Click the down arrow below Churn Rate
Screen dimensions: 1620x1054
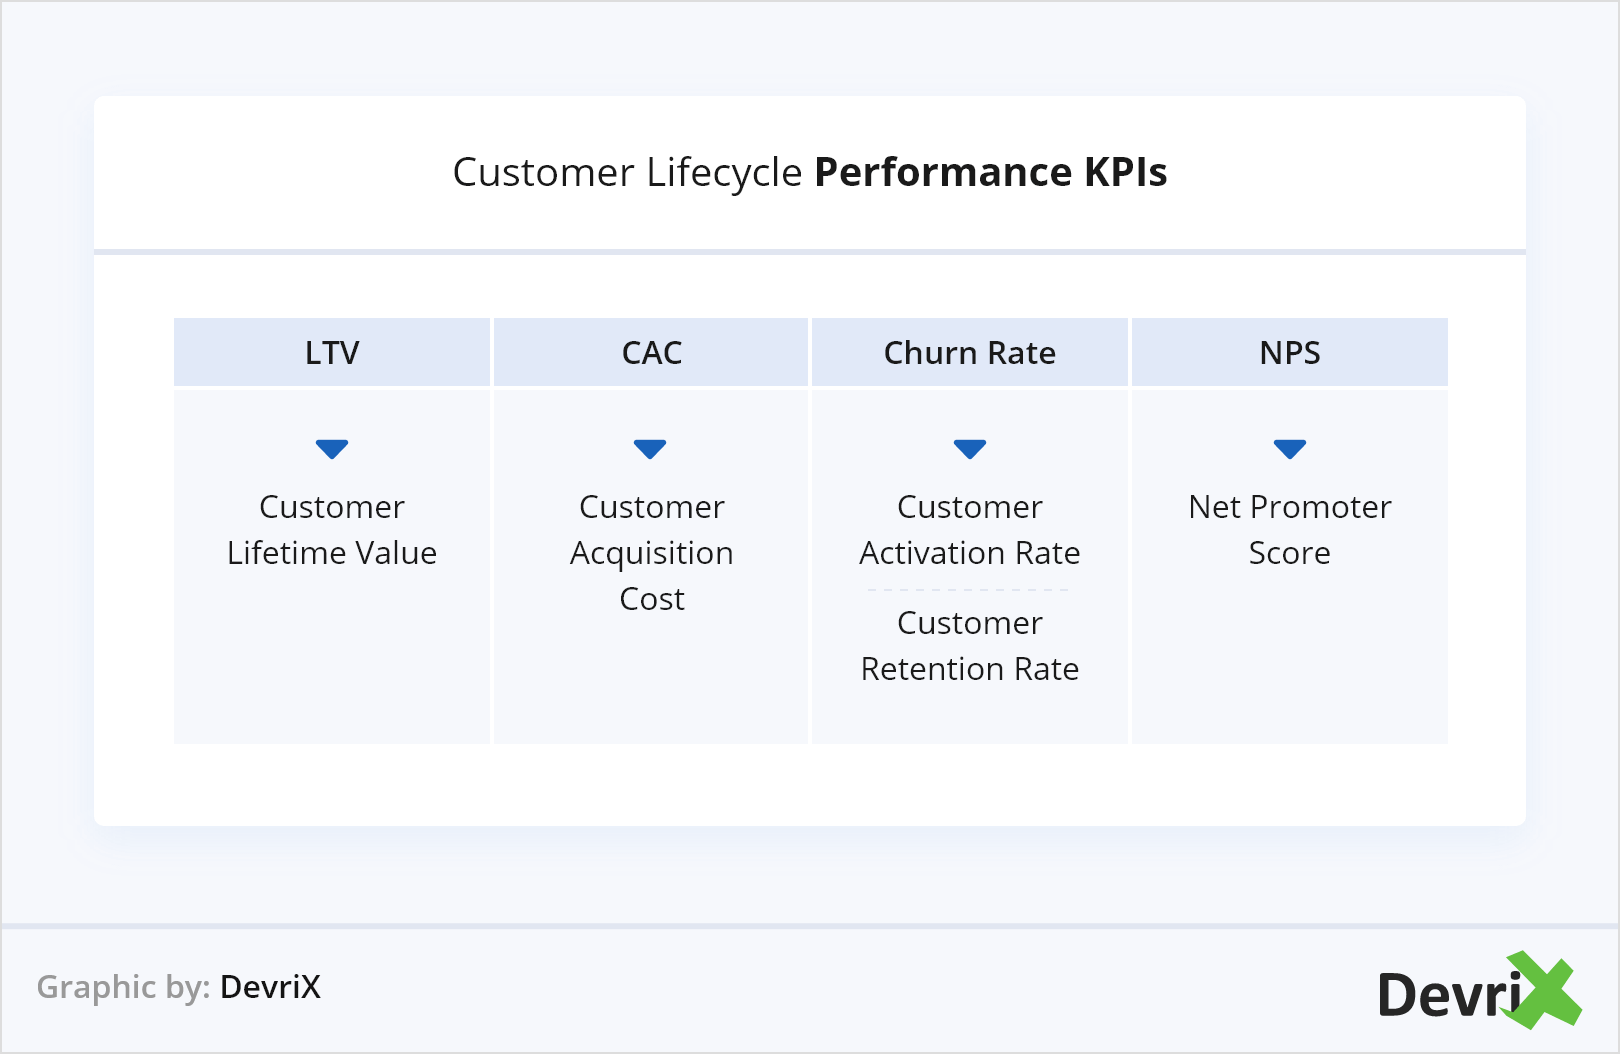(970, 449)
